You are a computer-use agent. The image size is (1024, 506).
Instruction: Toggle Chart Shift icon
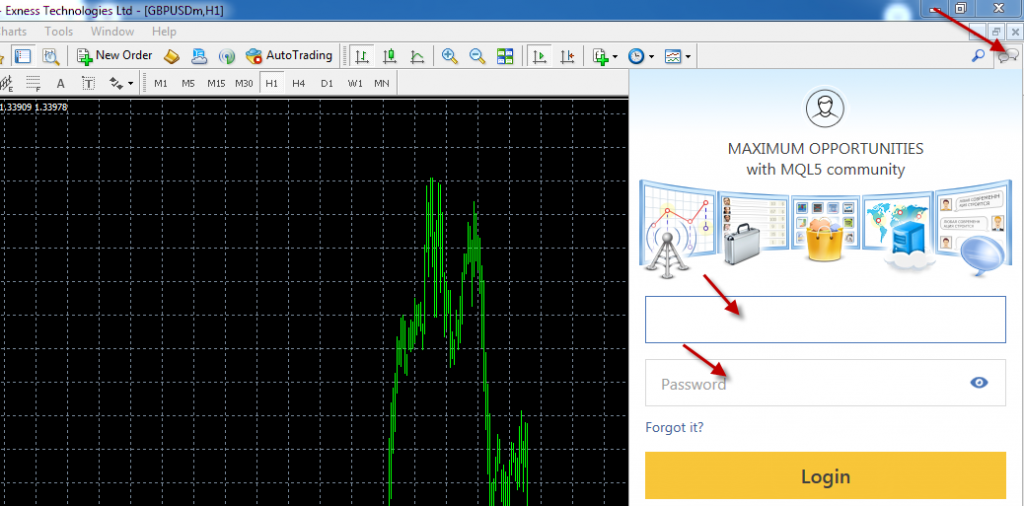(567, 57)
